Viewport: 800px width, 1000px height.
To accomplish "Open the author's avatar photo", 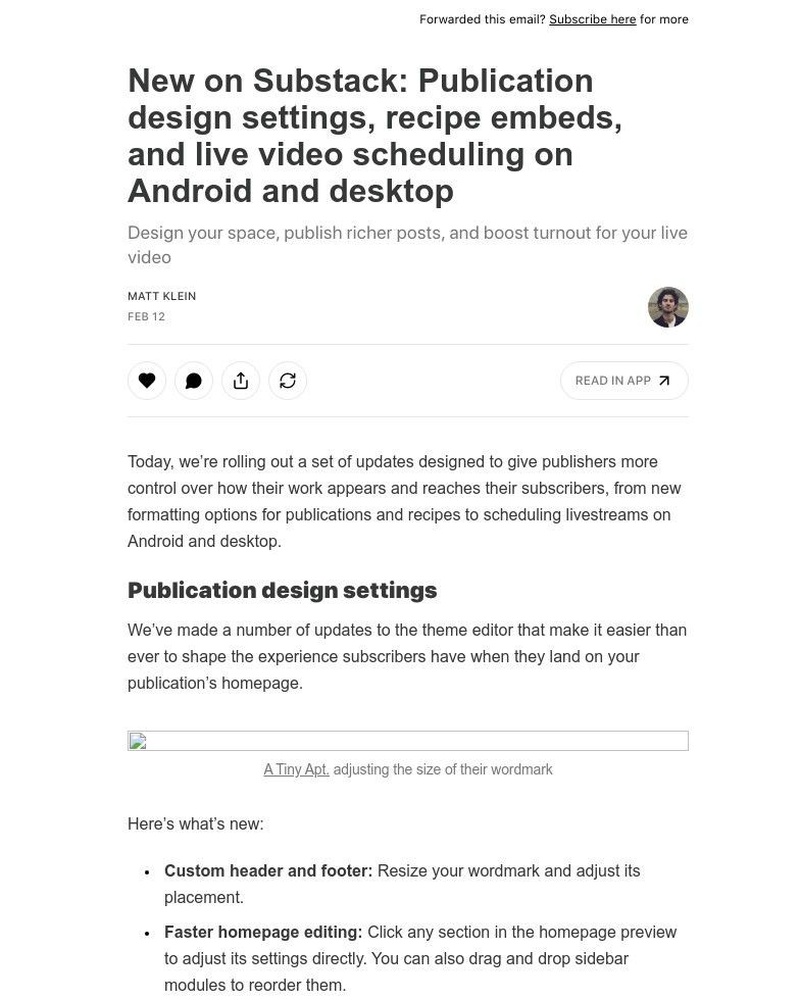I will (666, 306).
